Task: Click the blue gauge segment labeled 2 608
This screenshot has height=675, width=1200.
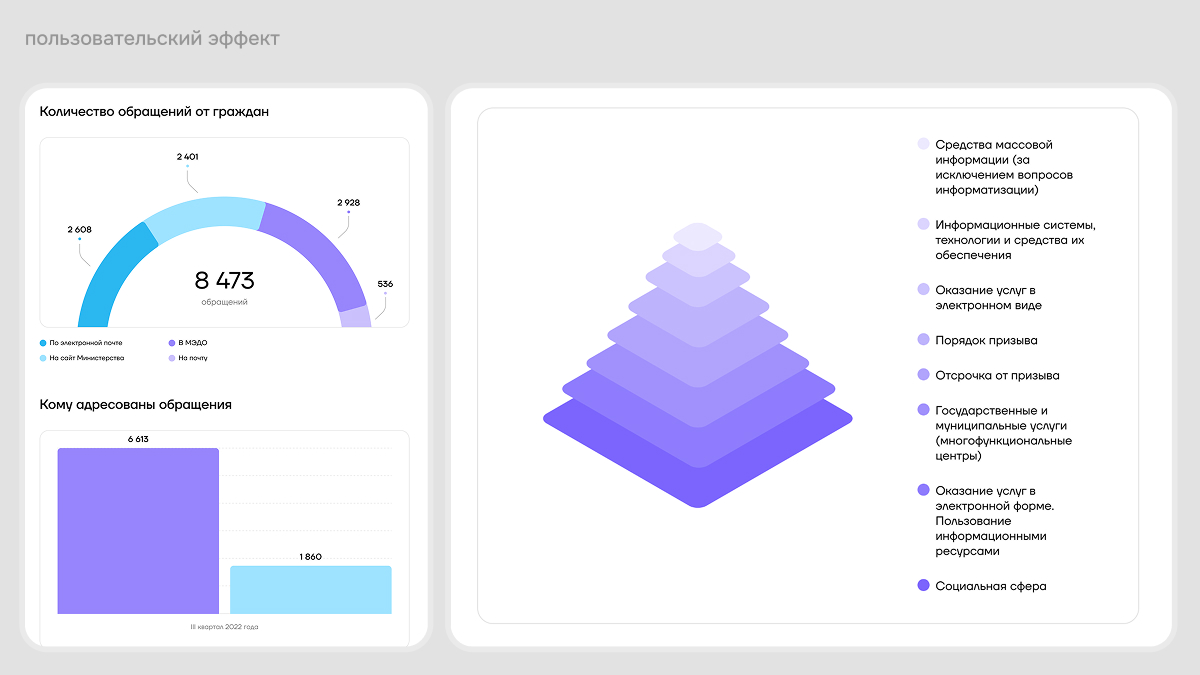Action: (110, 268)
